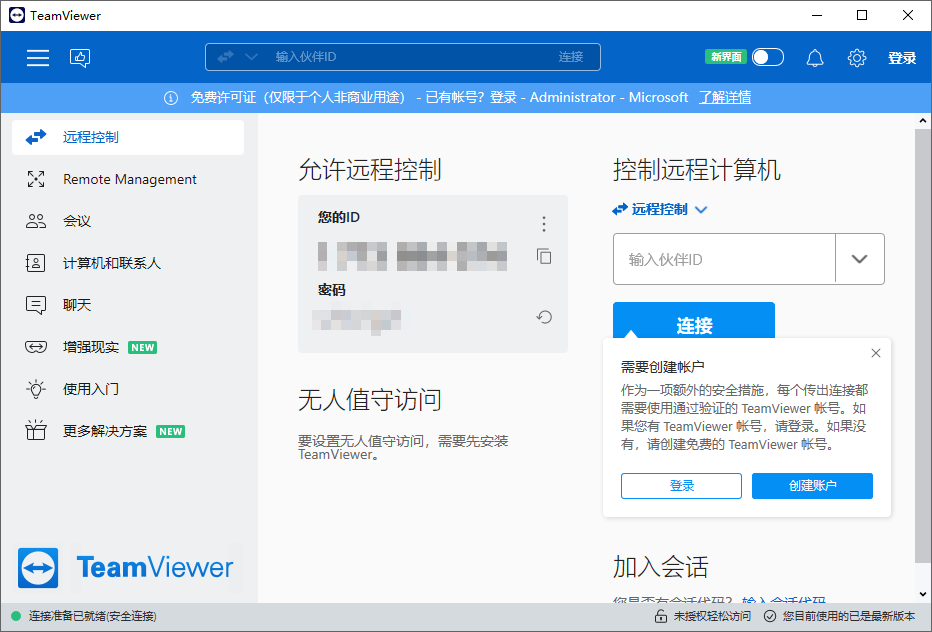Open the 聊天 sidebar item
The image size is (932, 632).
click(77, 306)
